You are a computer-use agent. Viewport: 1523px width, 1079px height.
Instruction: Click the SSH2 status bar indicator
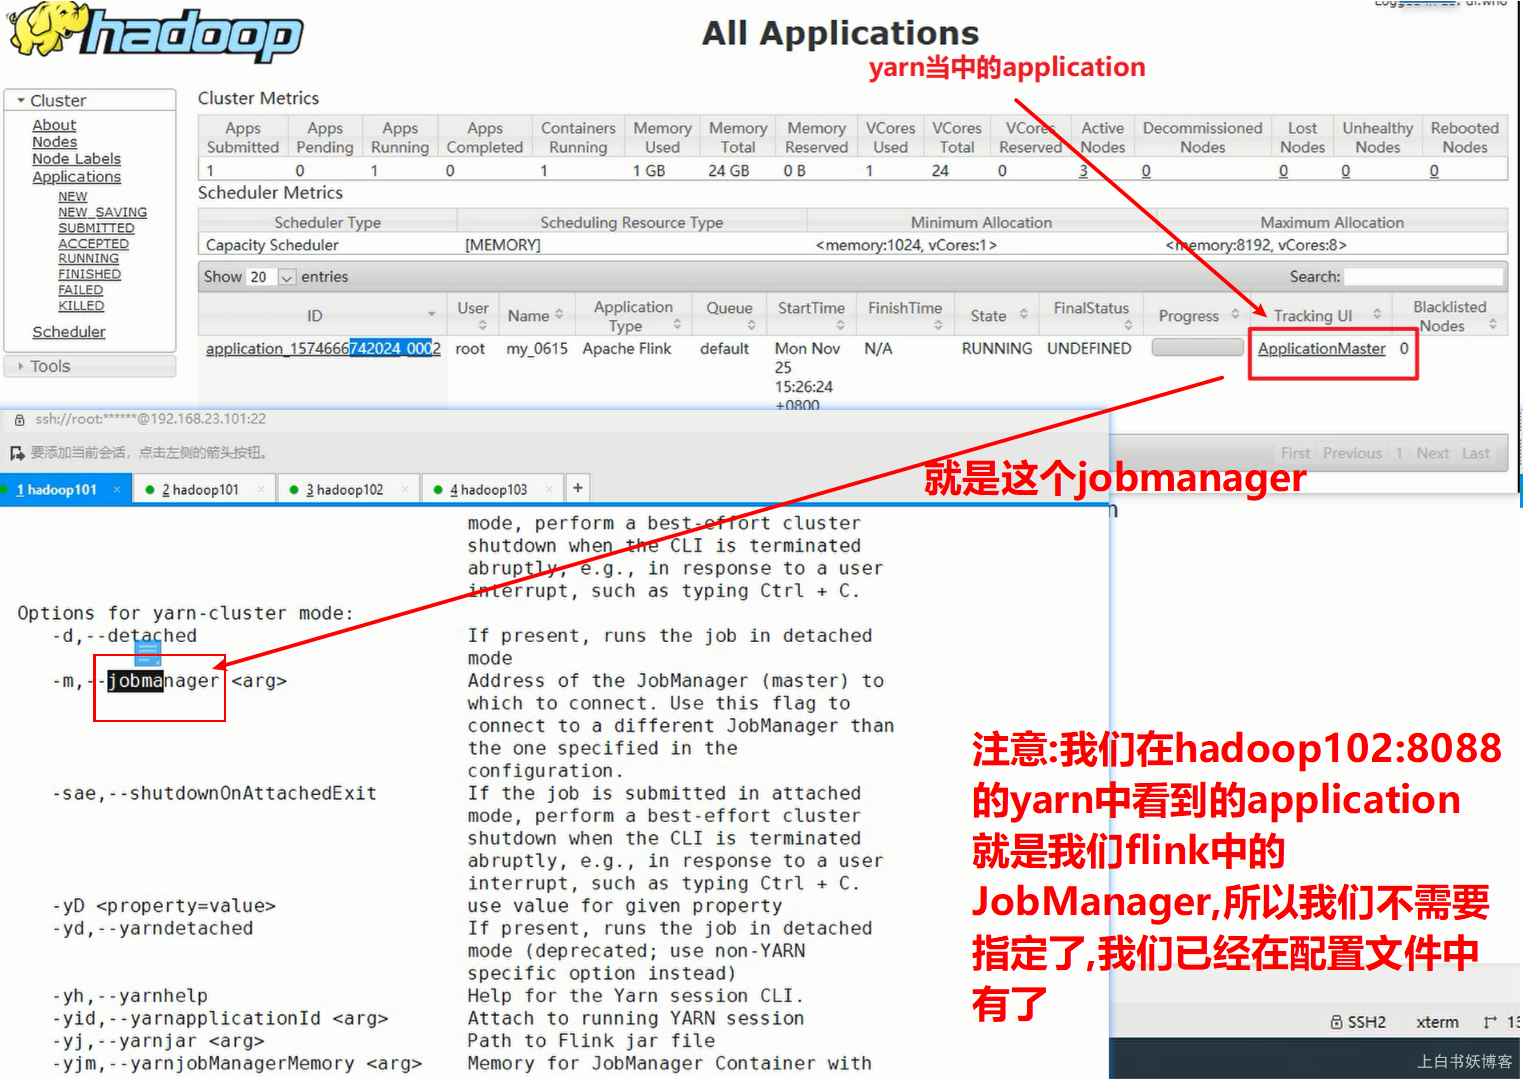[x=1358, y=1022]
